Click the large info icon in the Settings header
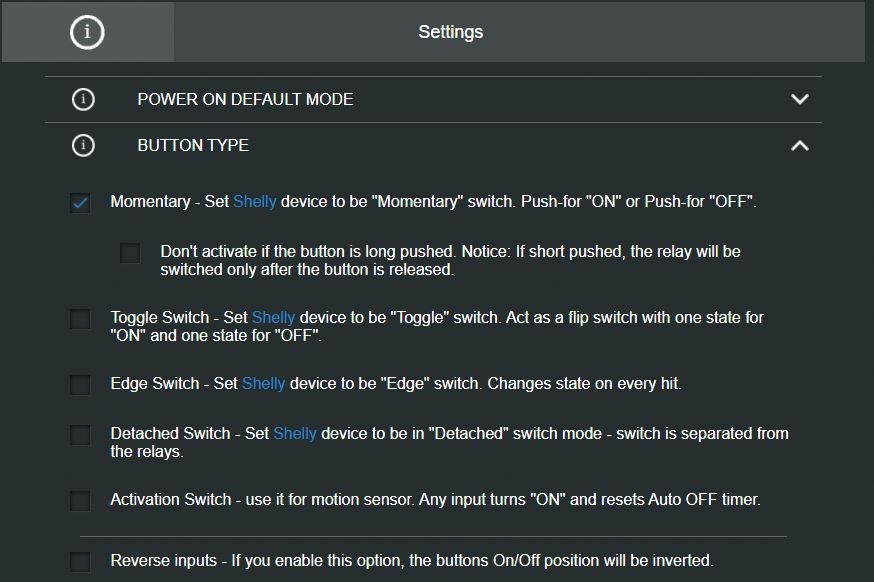The image size is (874, 582). point(87,32)
